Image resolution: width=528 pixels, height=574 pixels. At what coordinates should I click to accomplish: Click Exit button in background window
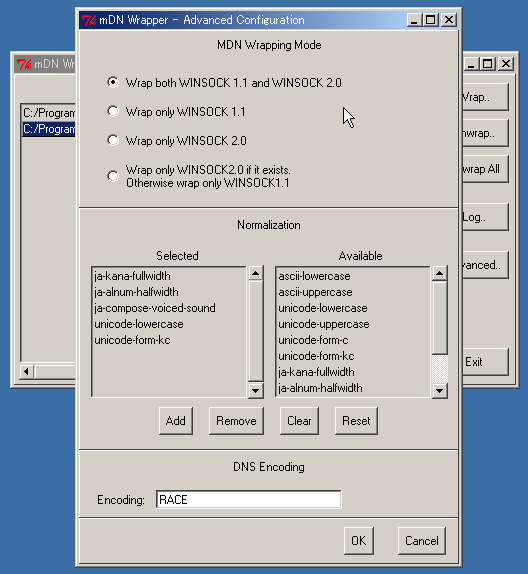click(485, 362)
